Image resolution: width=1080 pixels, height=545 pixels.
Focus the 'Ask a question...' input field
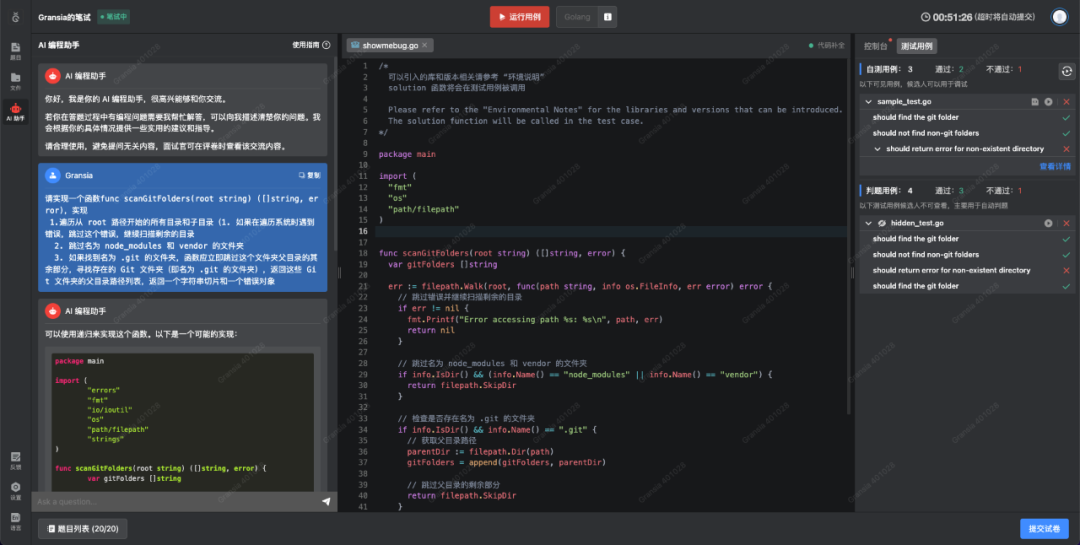pyautogui.click(x=176, y=502)
